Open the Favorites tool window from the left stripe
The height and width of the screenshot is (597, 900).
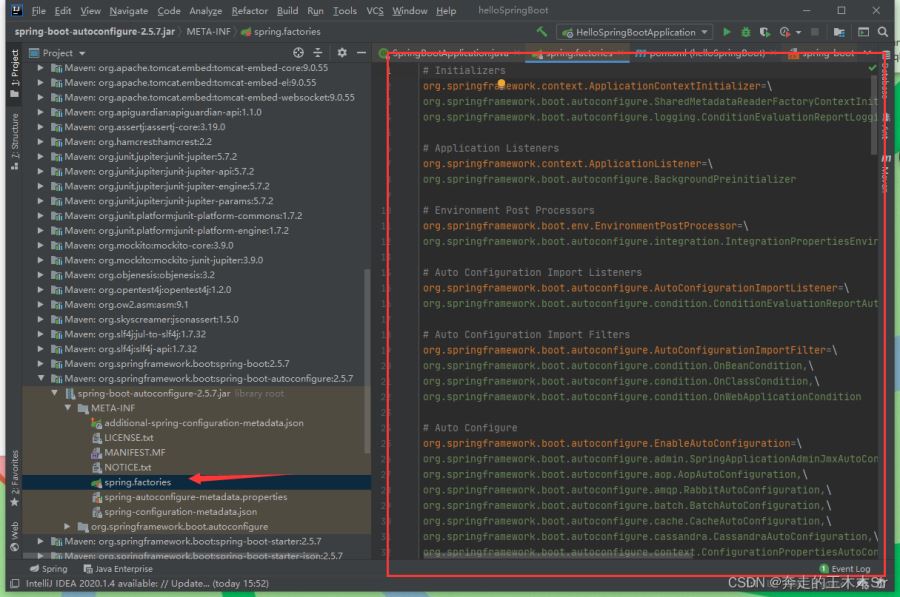[14, 478]
